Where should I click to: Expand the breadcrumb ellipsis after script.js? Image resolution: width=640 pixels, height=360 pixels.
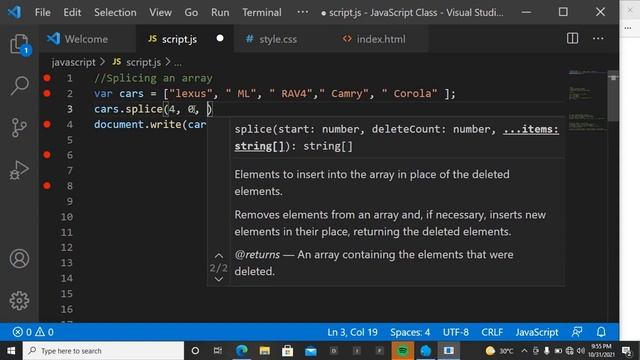coord(178,62)
